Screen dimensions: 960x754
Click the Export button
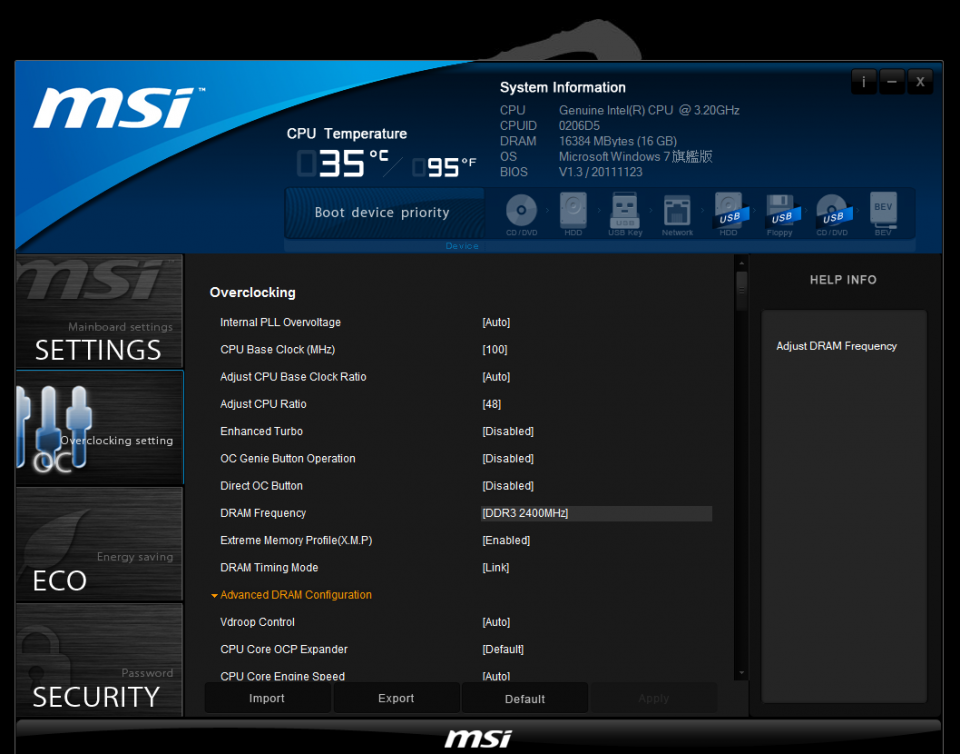396,698
